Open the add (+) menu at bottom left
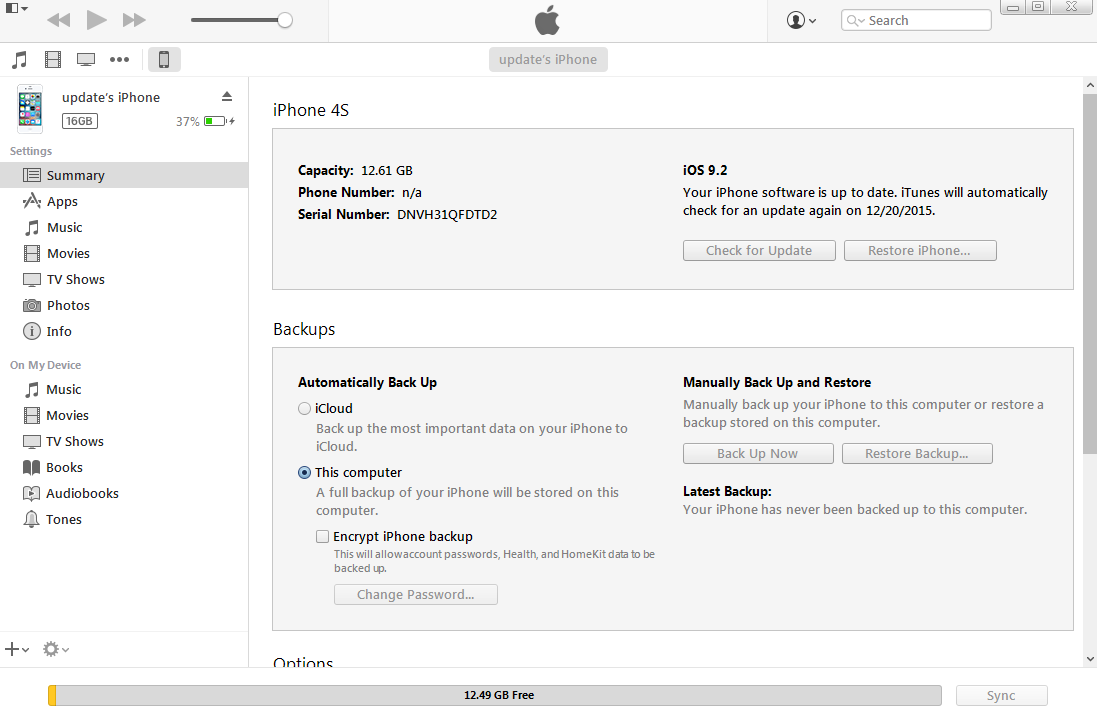Viewport: 1097px width, 719px height. coord(17,649)
